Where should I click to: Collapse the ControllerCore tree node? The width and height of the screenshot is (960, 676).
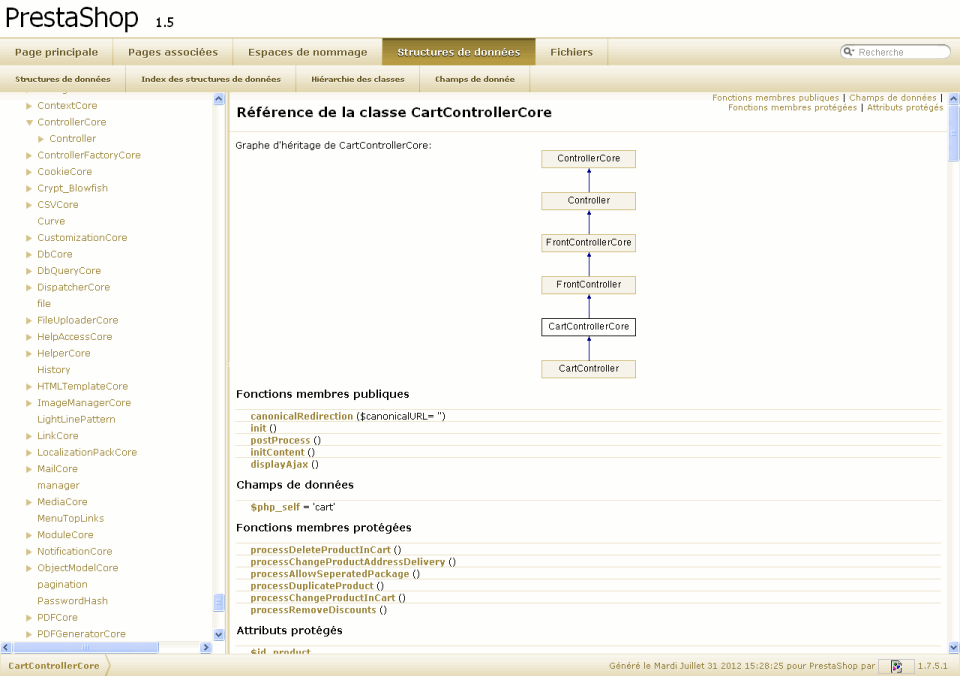click(29, 122)
